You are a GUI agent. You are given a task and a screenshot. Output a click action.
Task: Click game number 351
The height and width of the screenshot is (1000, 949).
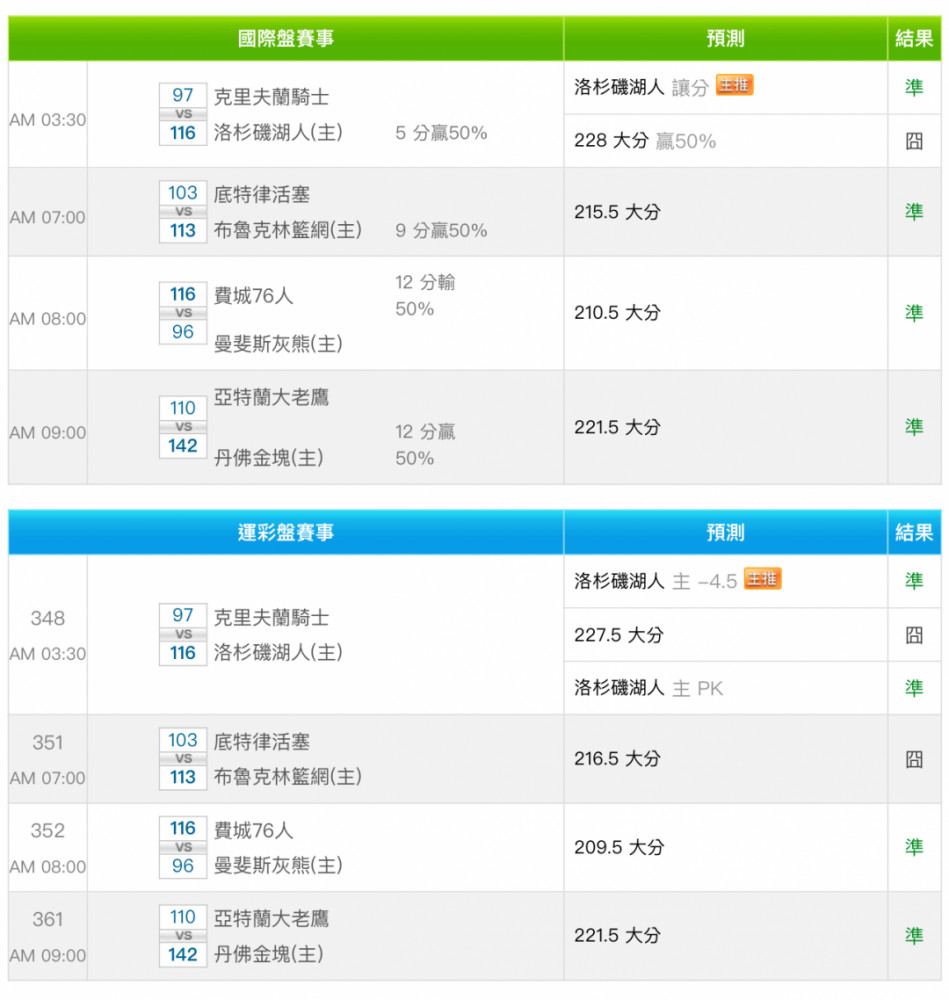48,742
